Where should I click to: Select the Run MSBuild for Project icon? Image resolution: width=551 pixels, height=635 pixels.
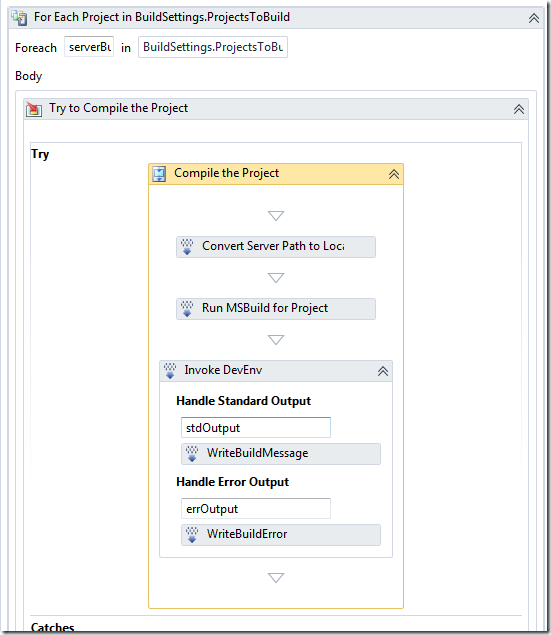tap(187, 309)
